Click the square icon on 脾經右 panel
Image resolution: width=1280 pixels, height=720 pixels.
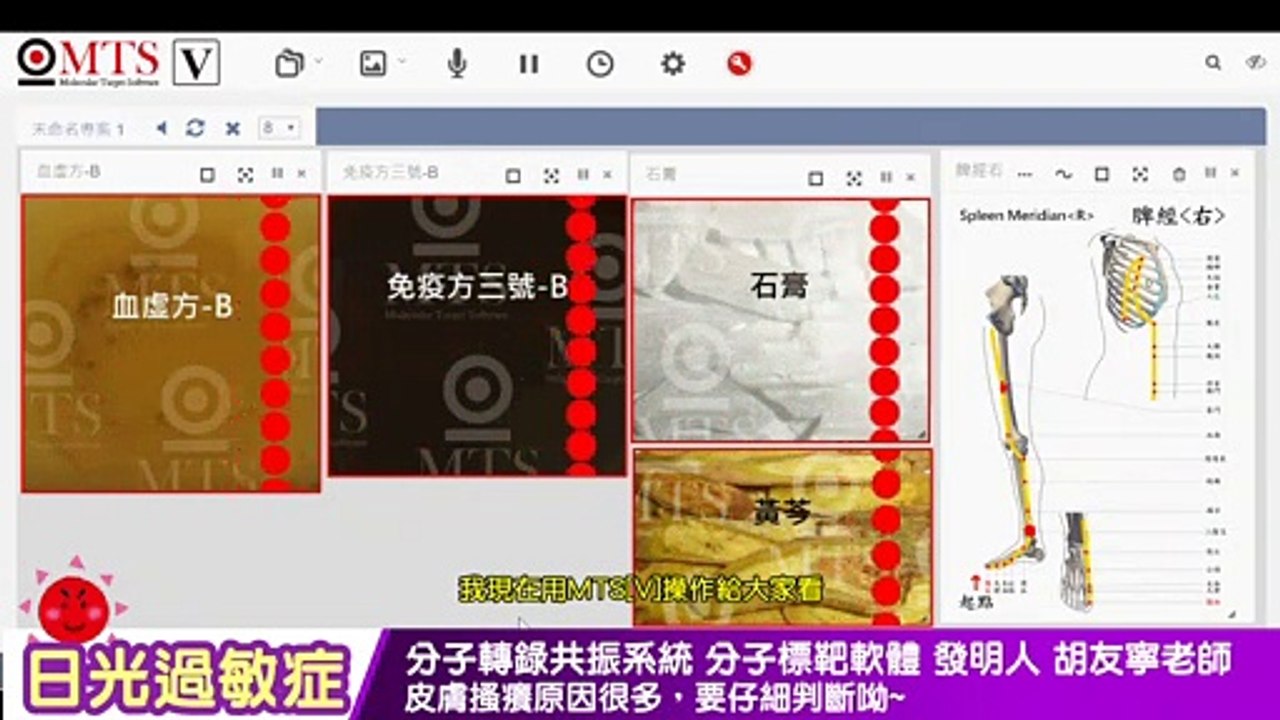[1101, 174]
